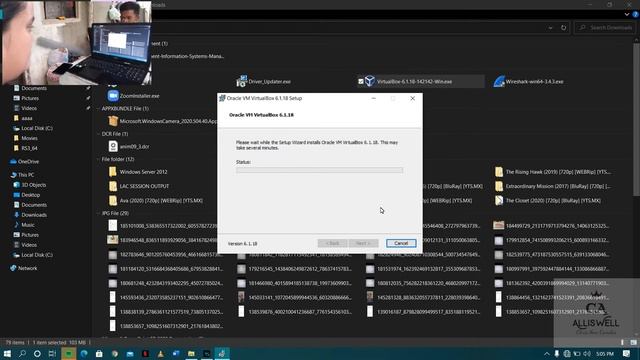The image size is (640, 360).
Task: Show hidden system tray icons
Action: (547, 353)
